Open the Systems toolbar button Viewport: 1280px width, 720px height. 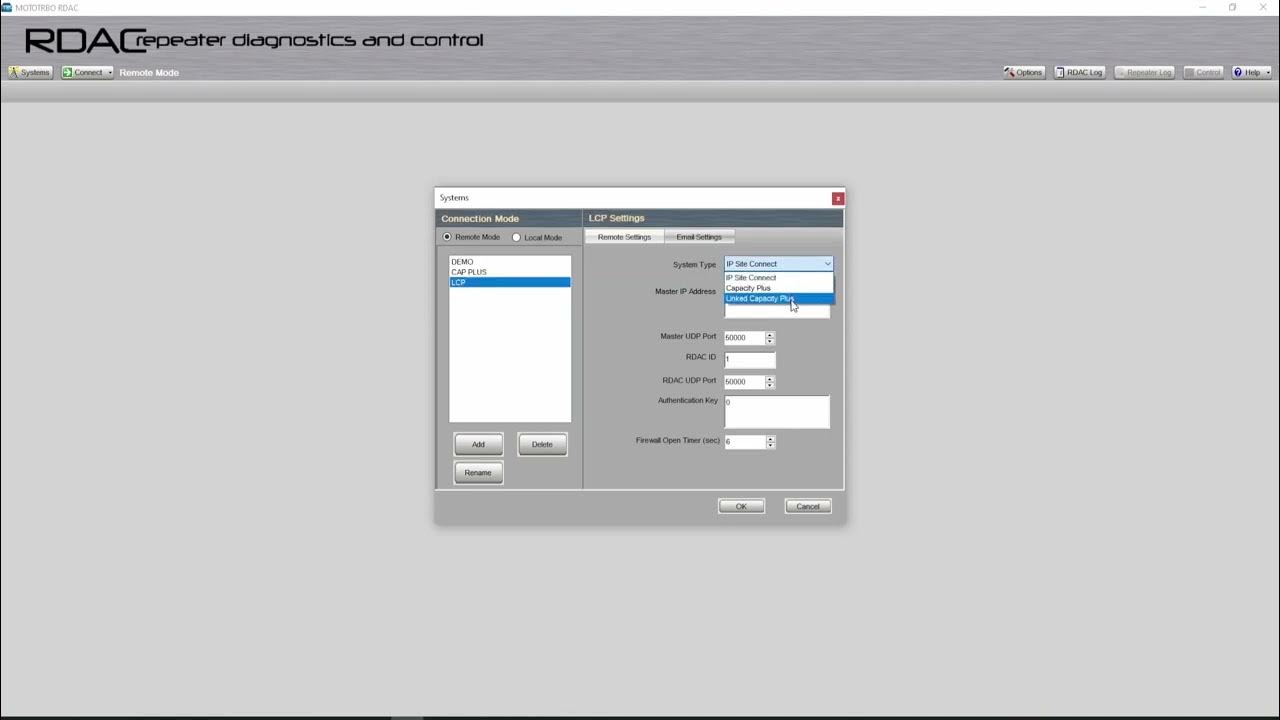point(30,72)
